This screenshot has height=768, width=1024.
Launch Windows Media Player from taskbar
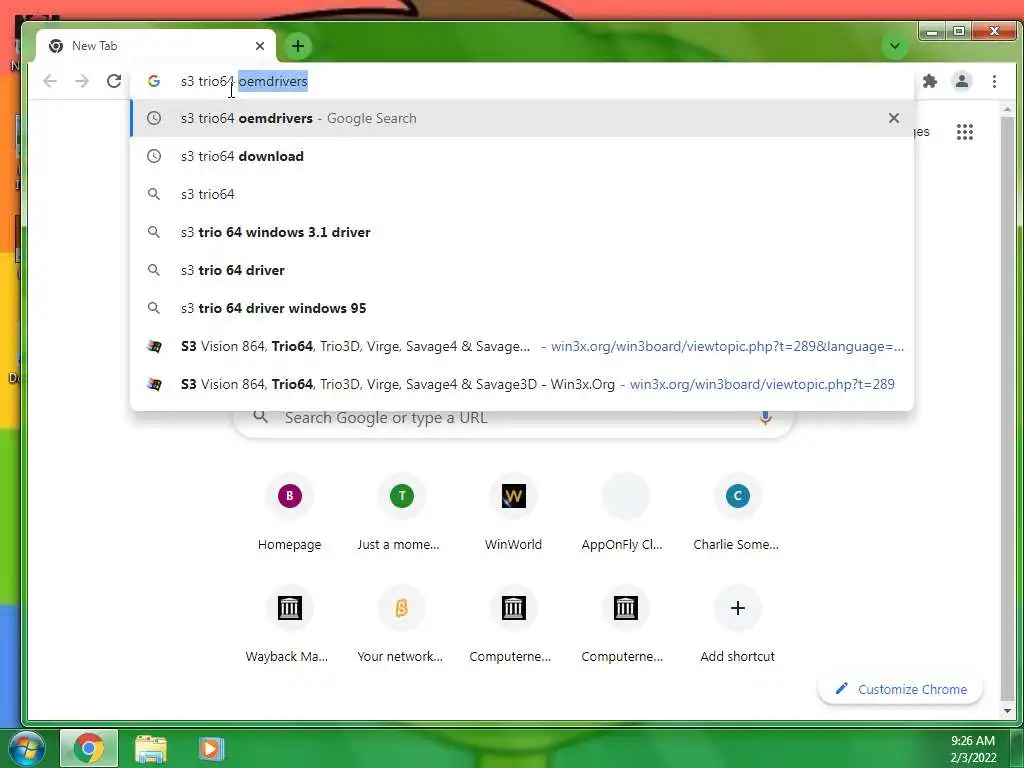tap(210, 749)
